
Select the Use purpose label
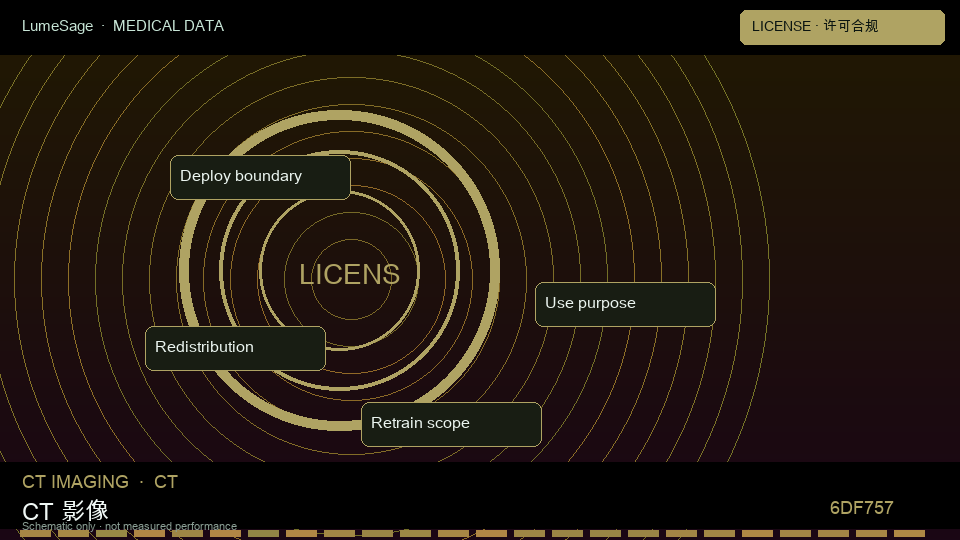[625, 304]
